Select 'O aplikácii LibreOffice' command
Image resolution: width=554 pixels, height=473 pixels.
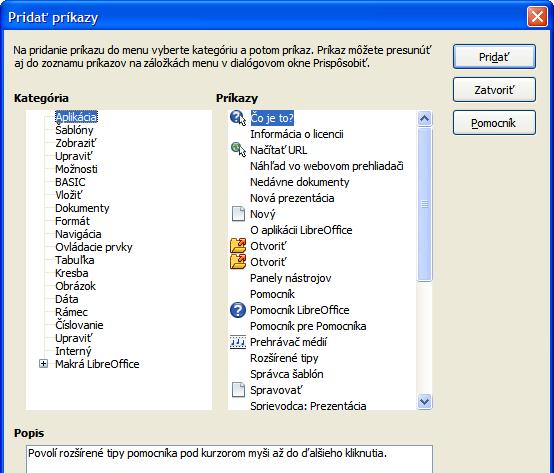(301, 230)
